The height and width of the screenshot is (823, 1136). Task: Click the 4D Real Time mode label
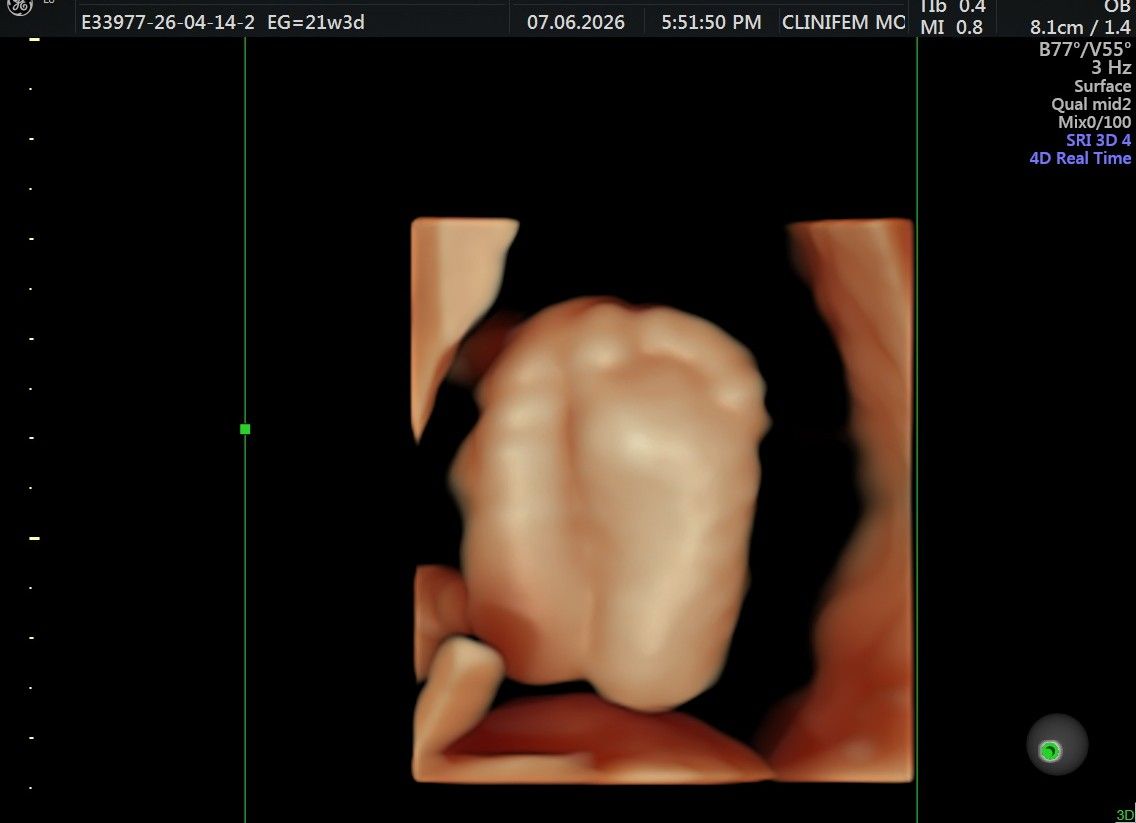(1080, 158)
